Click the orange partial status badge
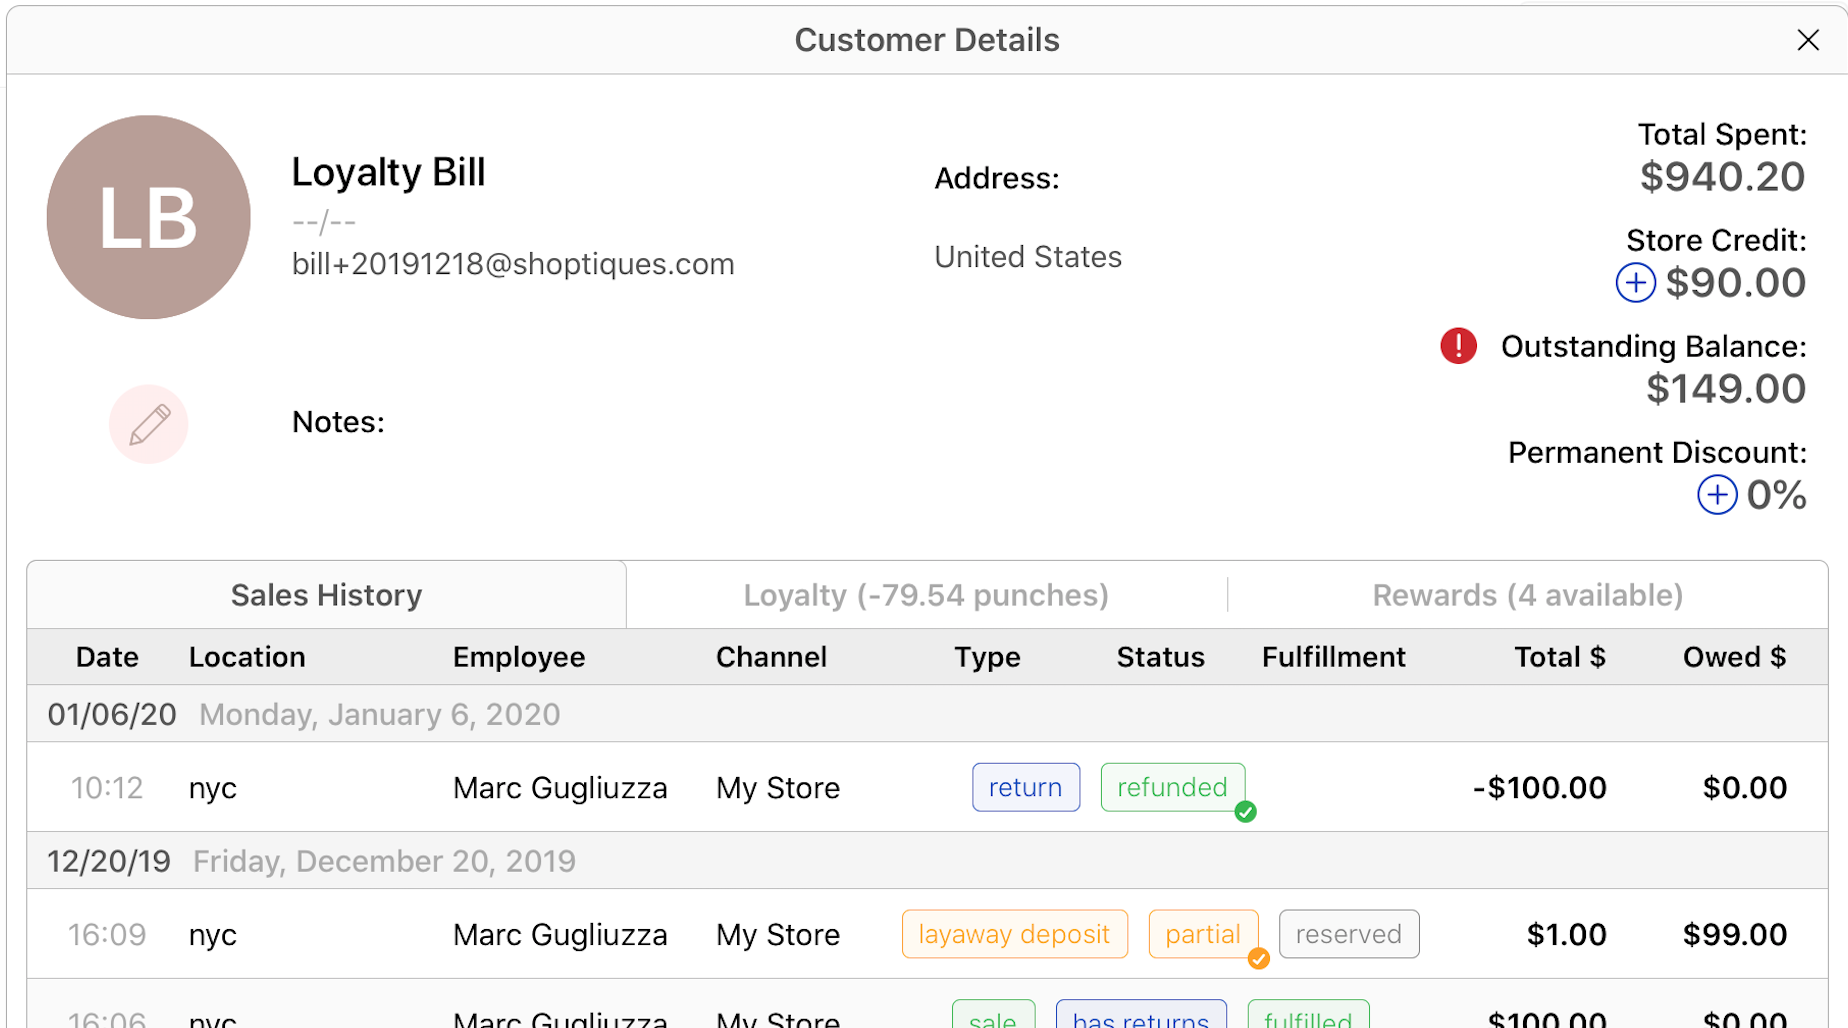 click(1203, 934)
